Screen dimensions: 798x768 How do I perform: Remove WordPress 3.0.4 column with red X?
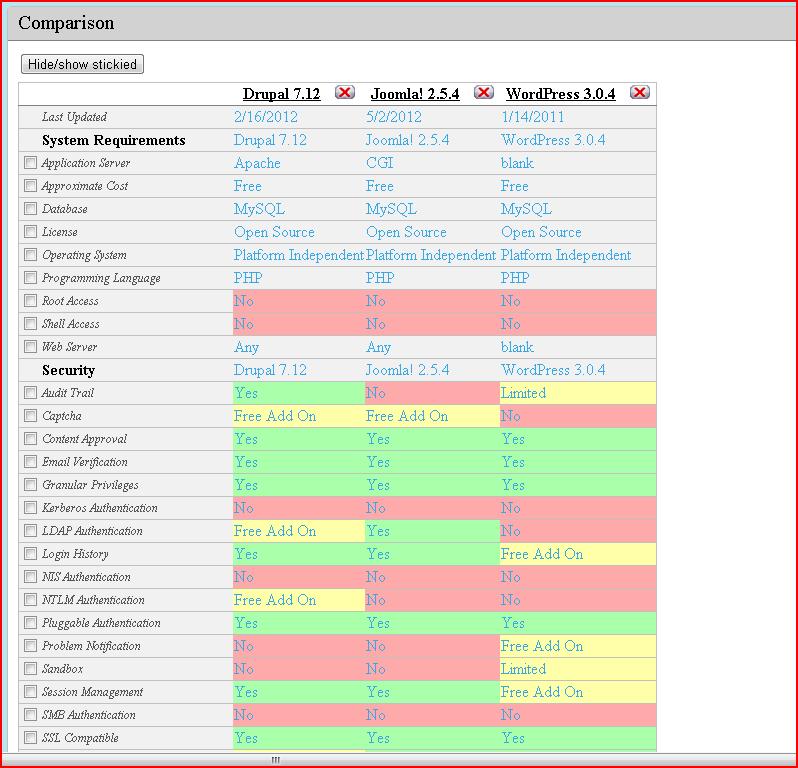pos(639,92)
